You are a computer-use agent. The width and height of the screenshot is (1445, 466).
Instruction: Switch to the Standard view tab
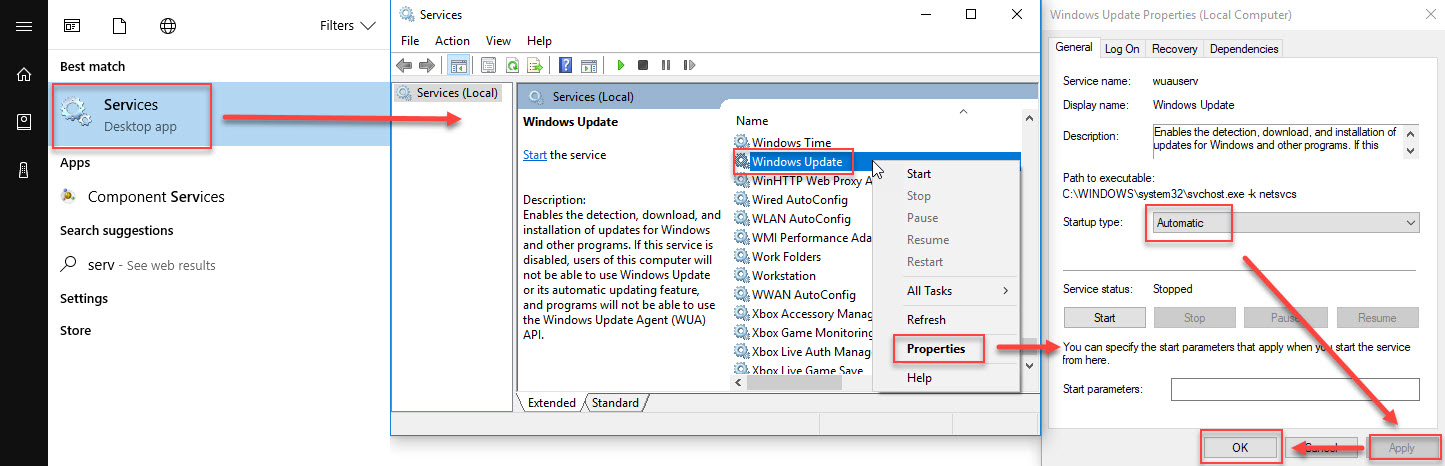615,403
